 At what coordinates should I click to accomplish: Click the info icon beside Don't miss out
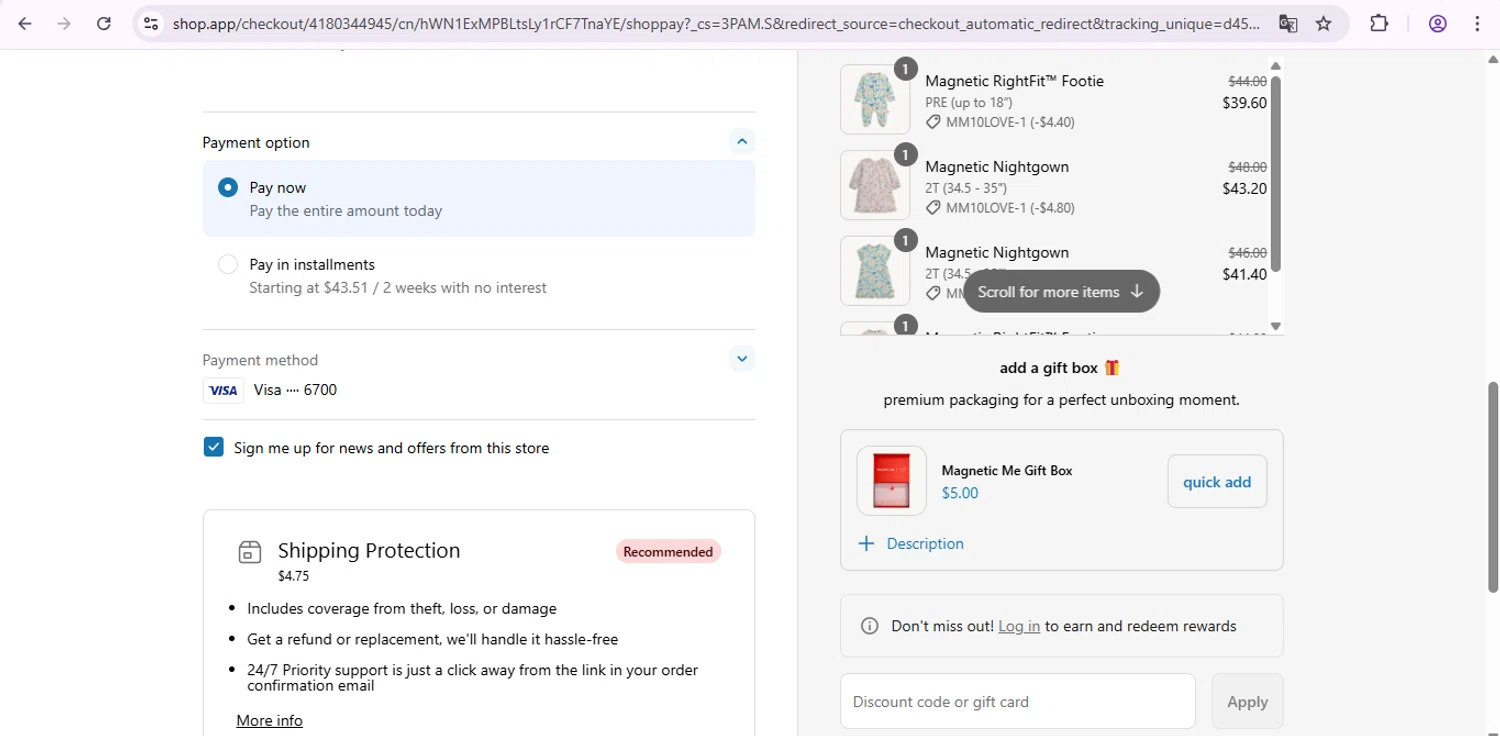tap(870, 626)
